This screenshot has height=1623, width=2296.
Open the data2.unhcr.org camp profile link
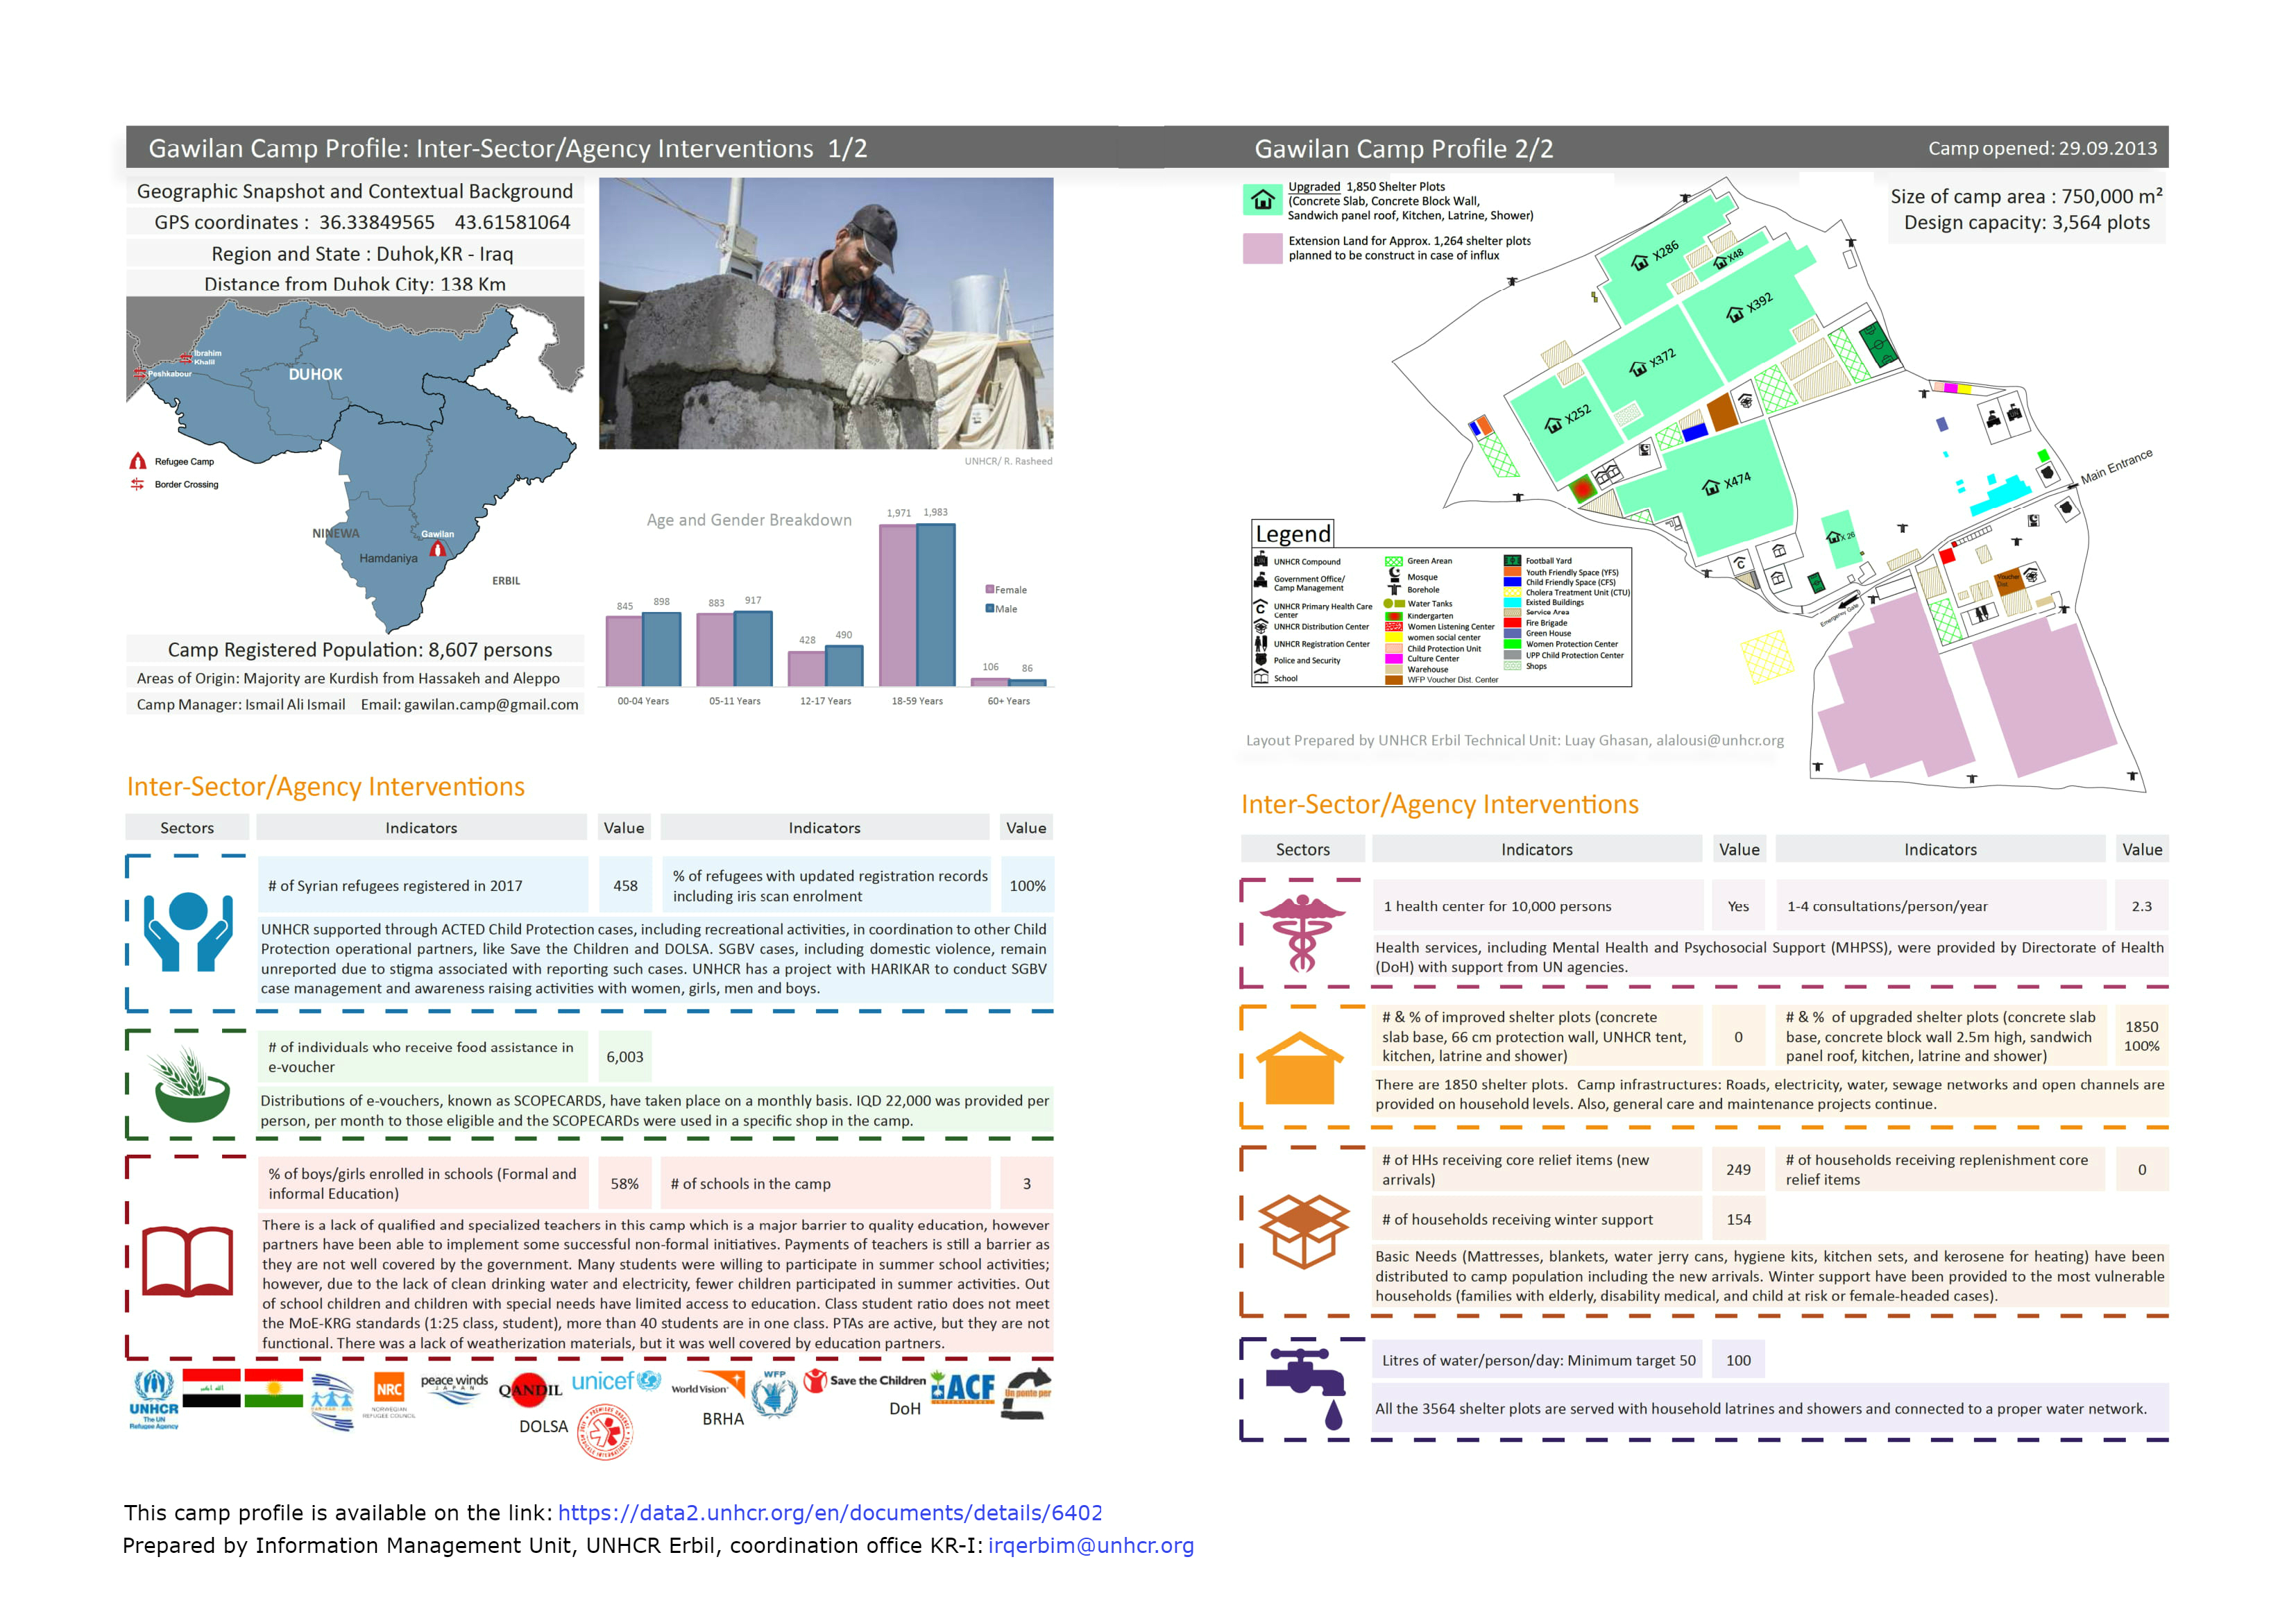(829, 1512)
